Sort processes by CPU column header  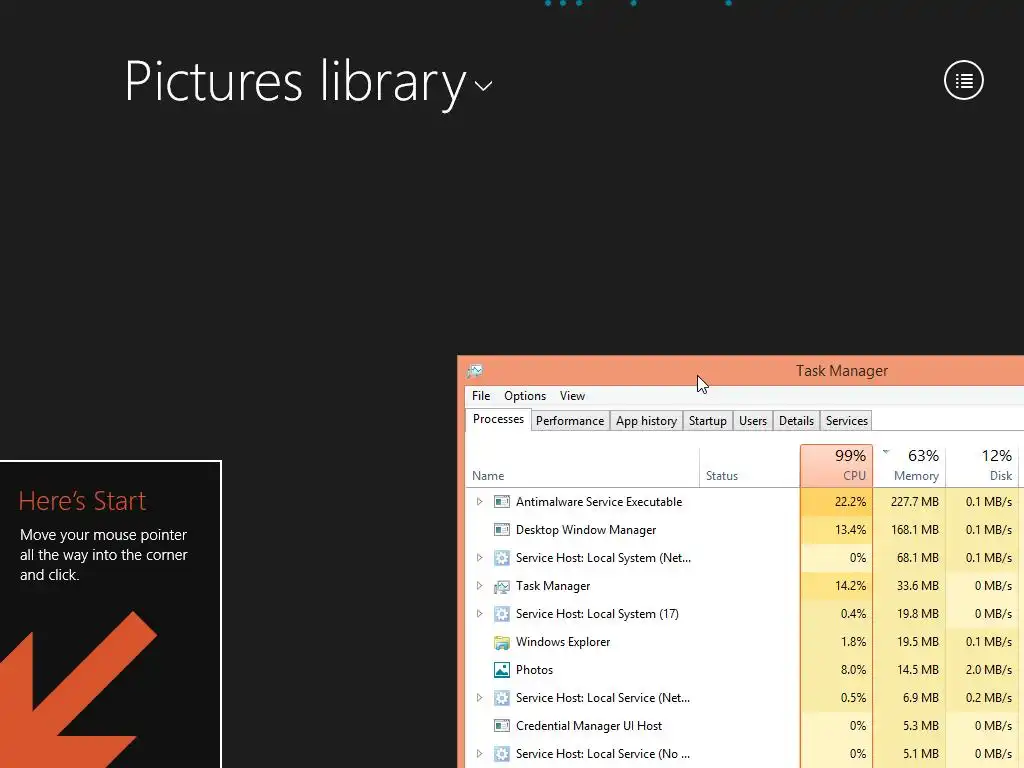(x=837, y=466)
